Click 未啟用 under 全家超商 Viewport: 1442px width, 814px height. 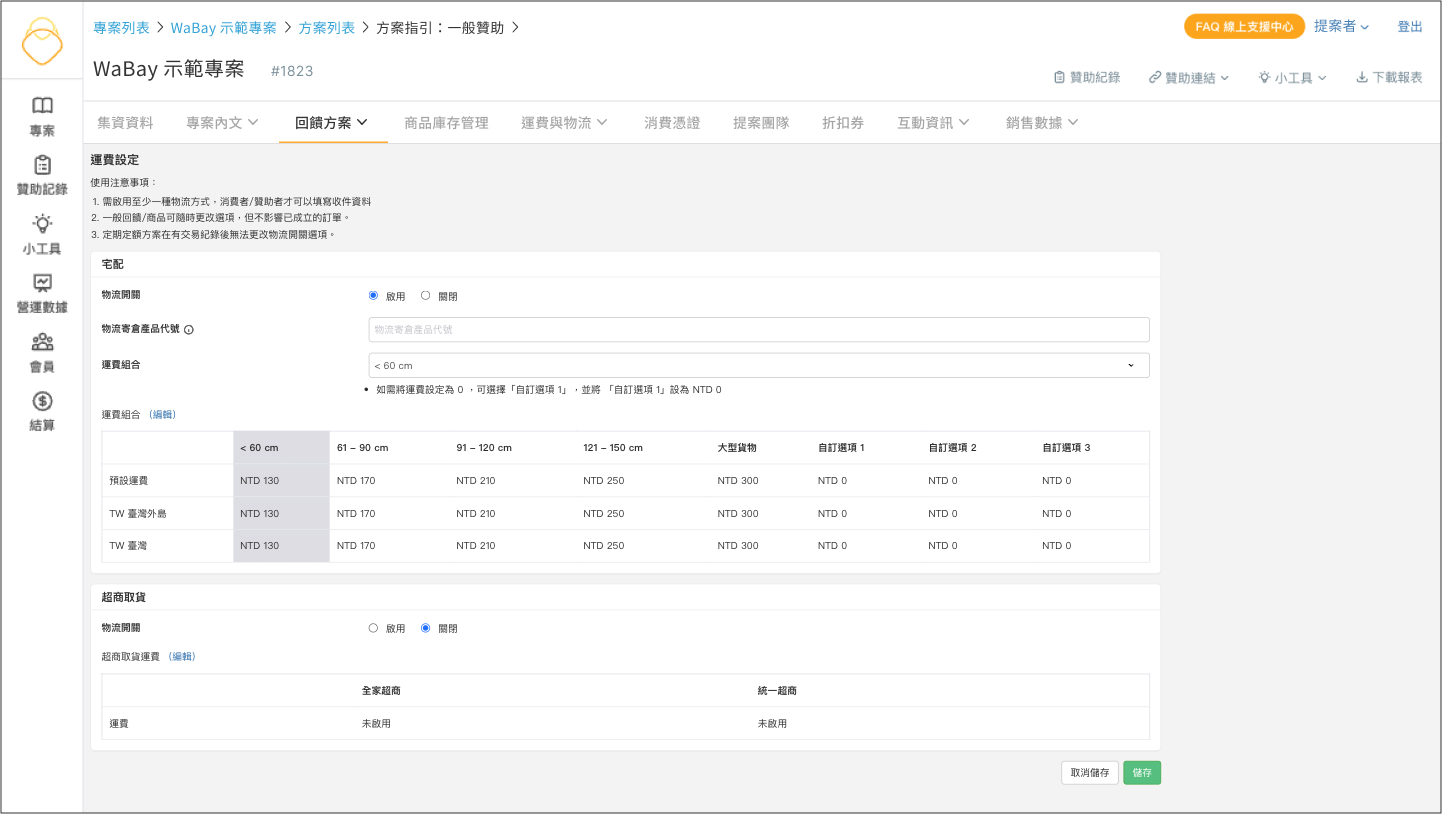tap(376, 723)
